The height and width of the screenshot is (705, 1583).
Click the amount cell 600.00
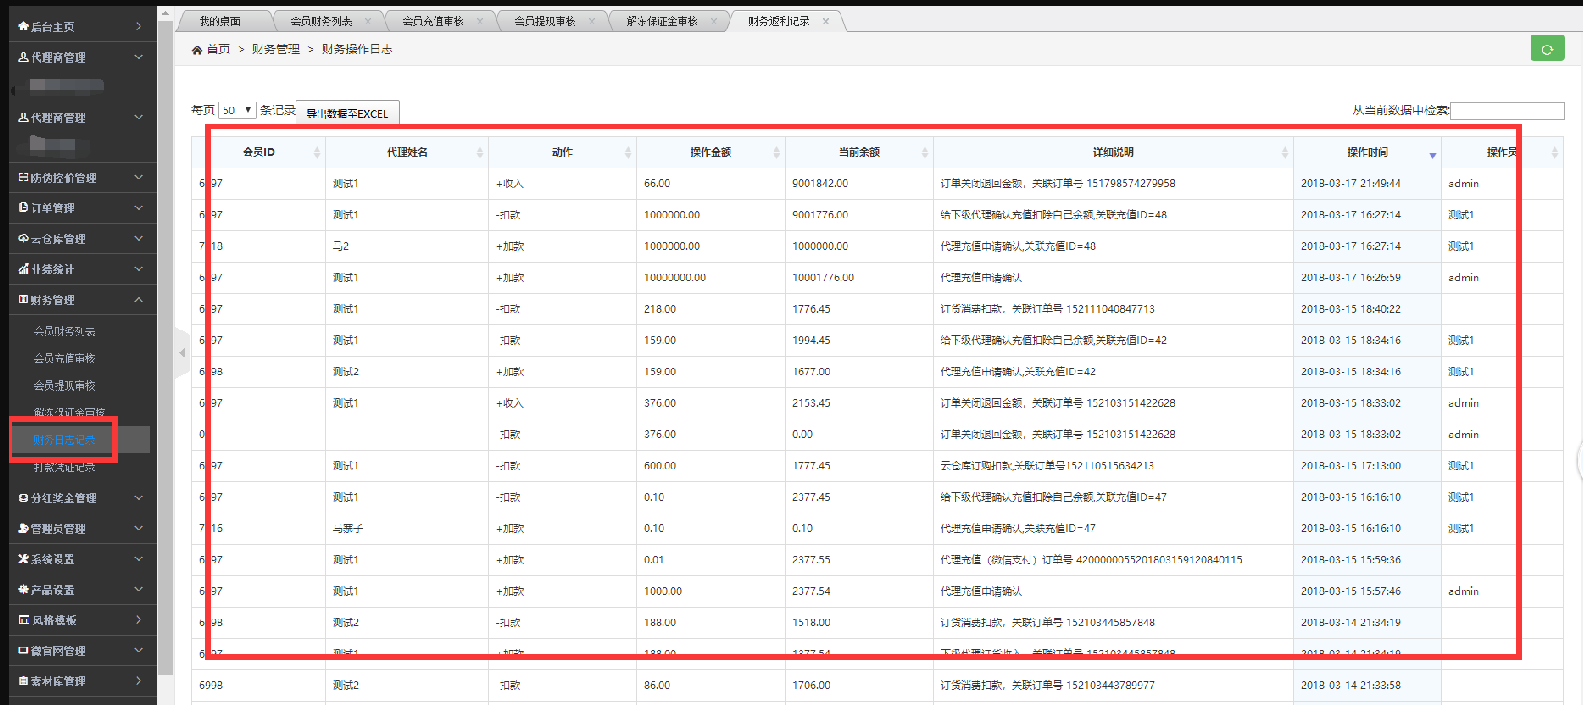coord(660,466)
